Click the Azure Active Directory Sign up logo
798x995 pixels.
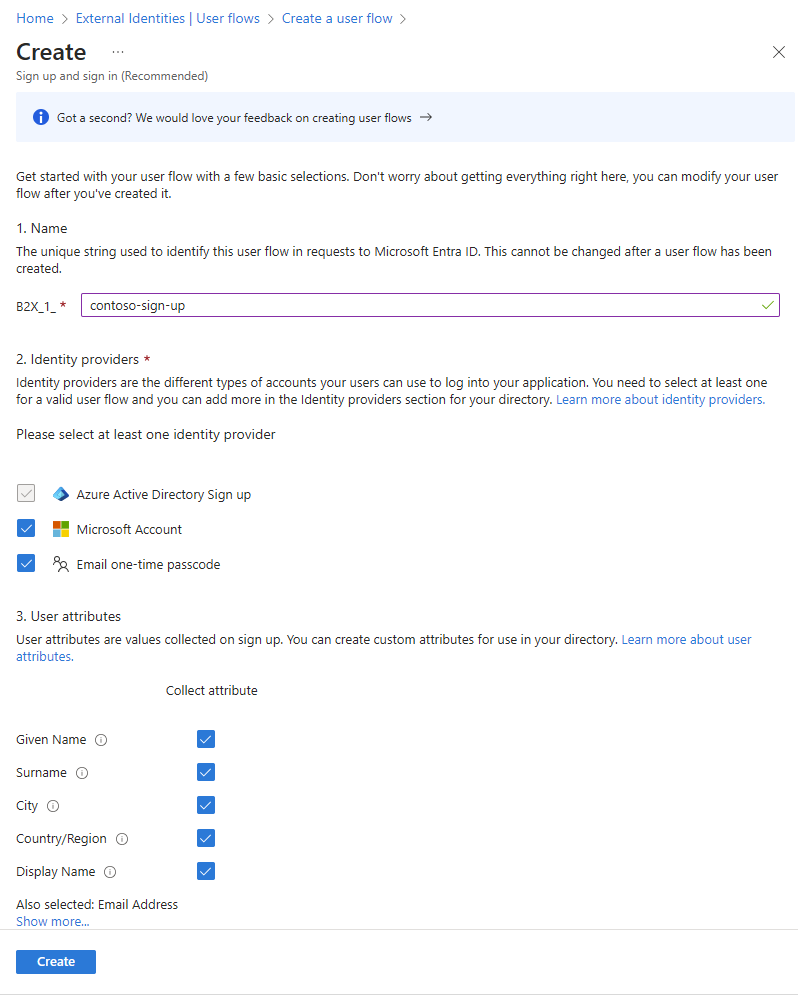tap(61, 494)
